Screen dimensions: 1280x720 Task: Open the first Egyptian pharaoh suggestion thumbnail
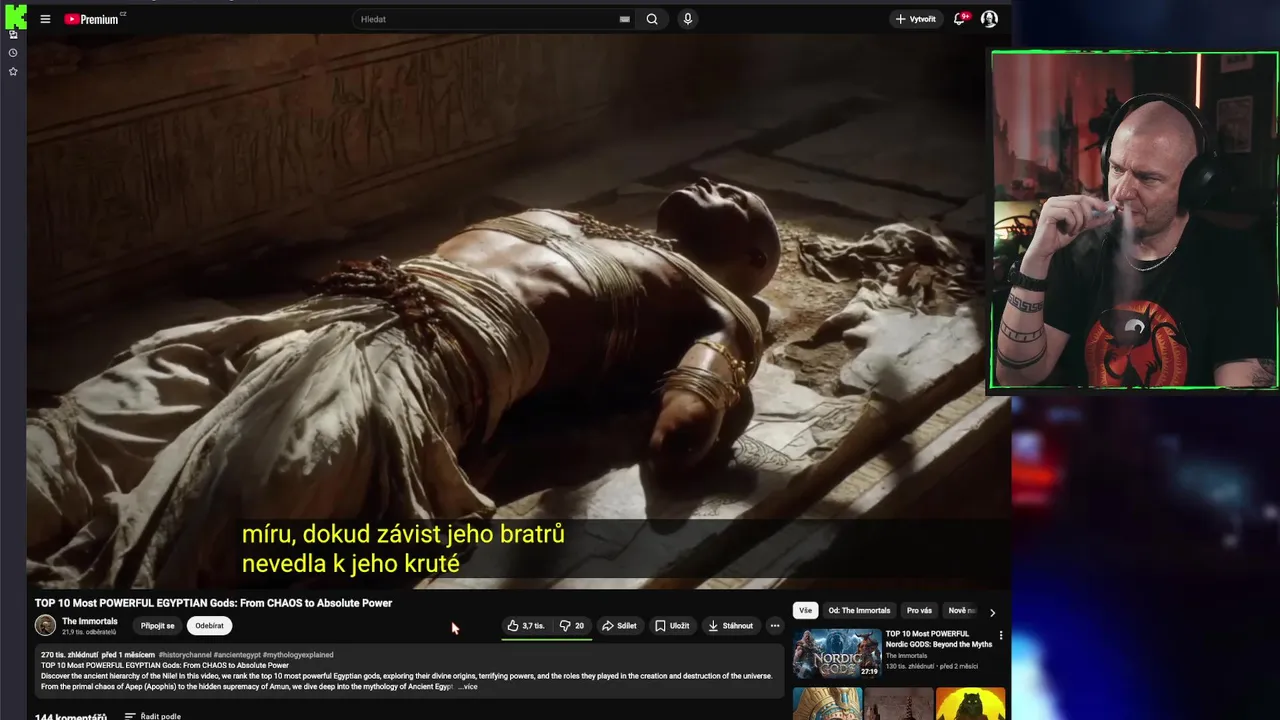827,703
